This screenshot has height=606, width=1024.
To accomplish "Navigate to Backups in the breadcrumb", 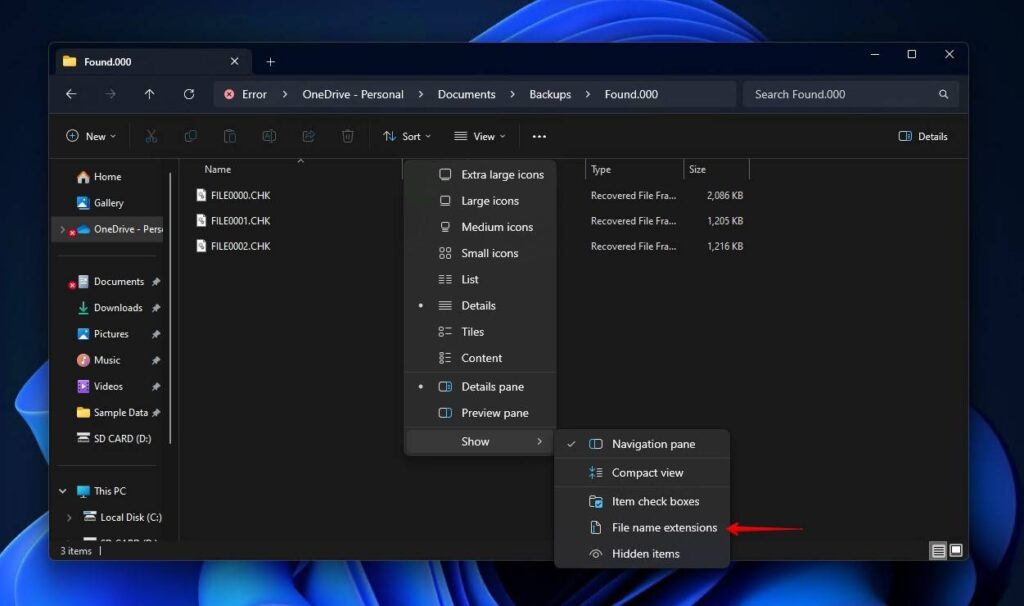I will tap(550, 94).
